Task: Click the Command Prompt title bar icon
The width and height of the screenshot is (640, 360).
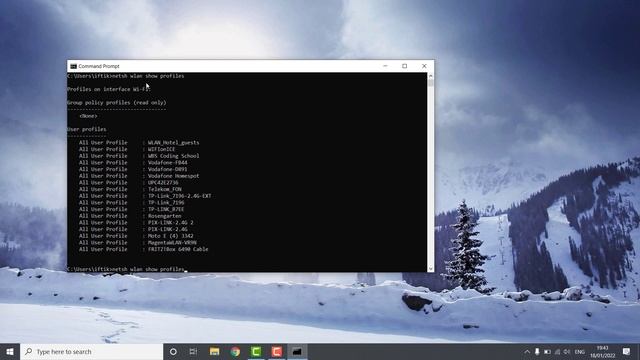Action: (x=73, y=66)
